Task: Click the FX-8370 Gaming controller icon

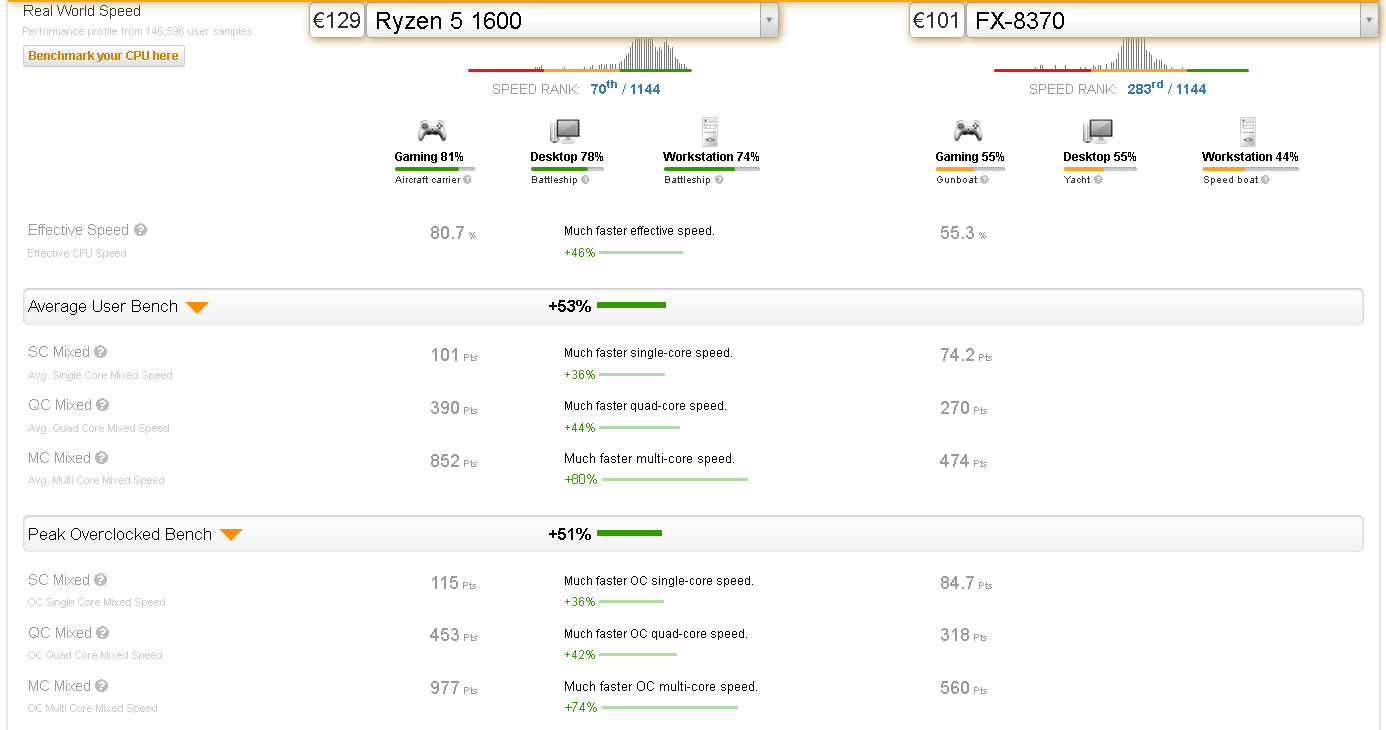Action: 968,131
